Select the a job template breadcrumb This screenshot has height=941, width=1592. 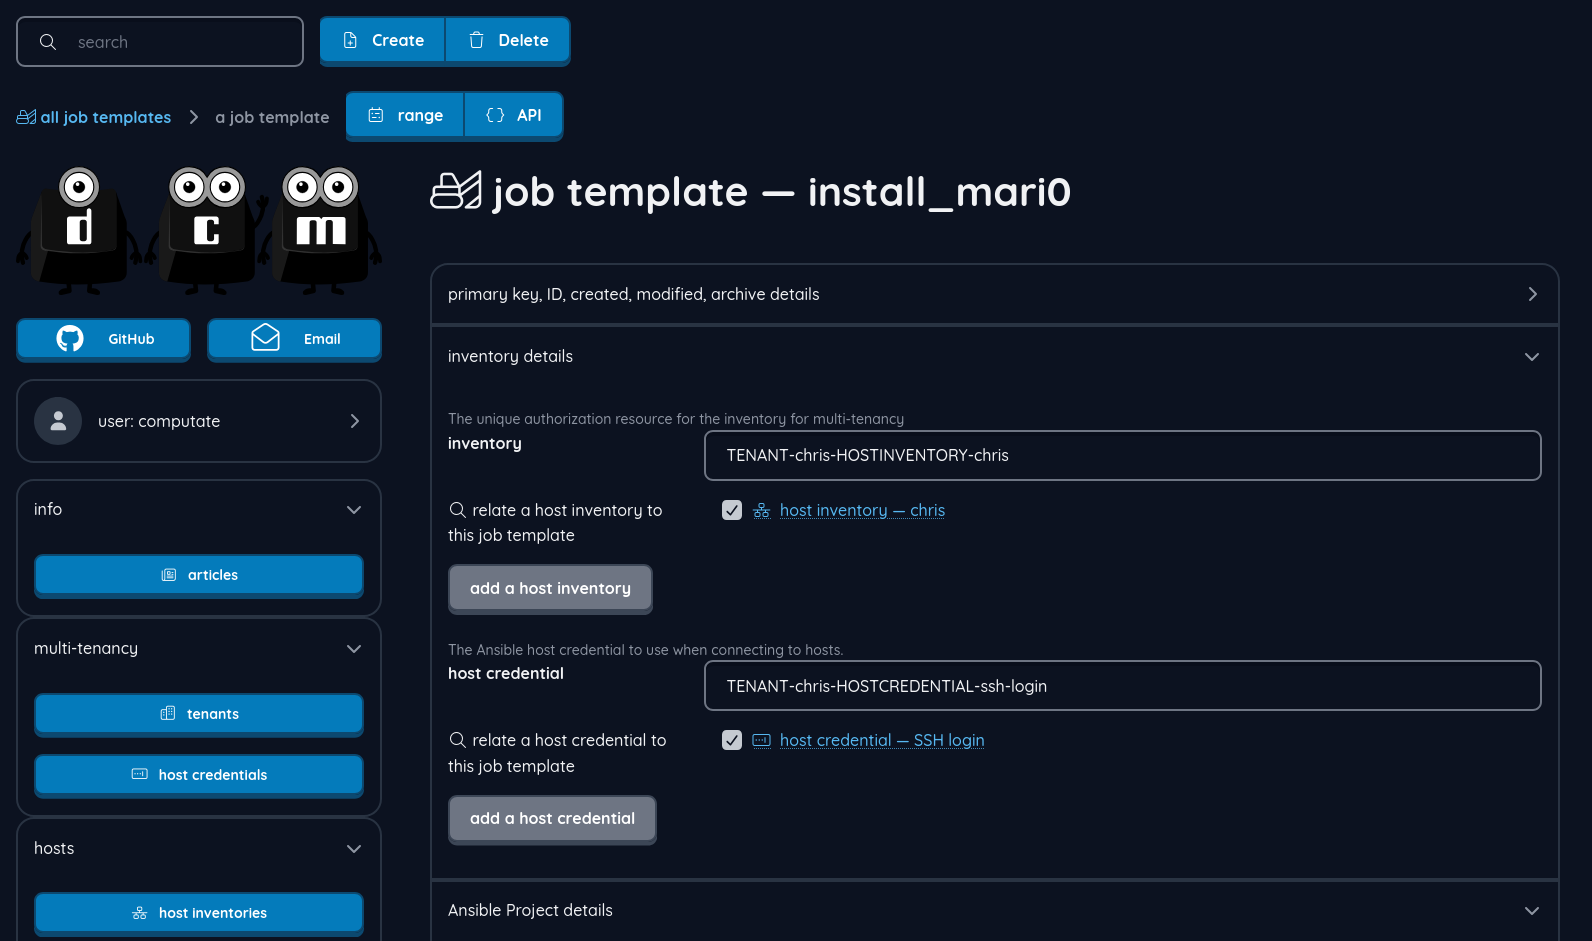click(x=272, y=117)
